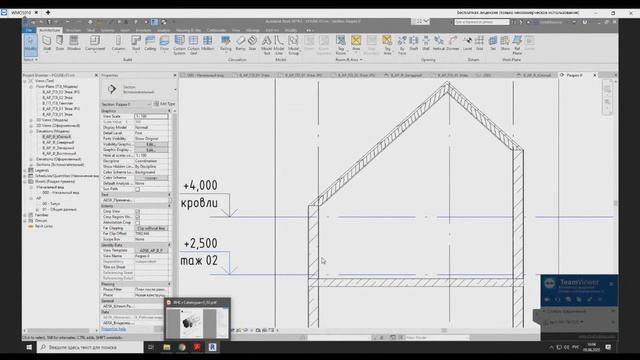Click Edit for Visibility/Graphics Overrides
Image resolution: width=640 pixels, height=360 pixels.
(151, 144)
